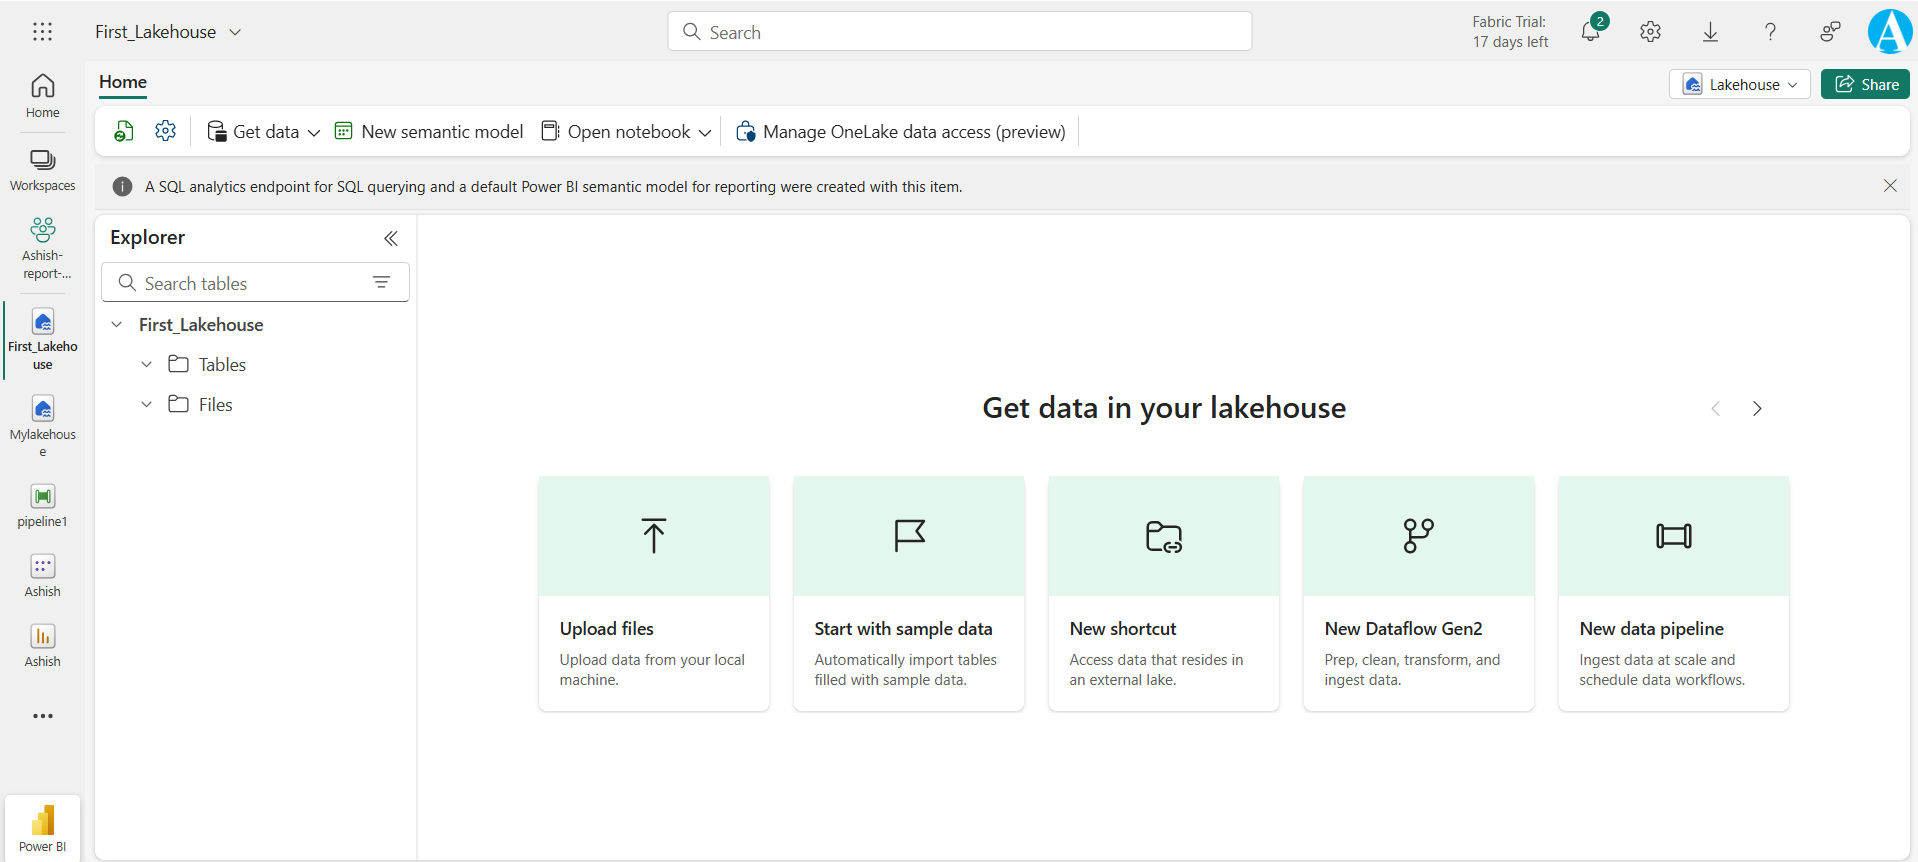Open pipeline1 from the left sidebar
Image resolution: width=1918 pixels, height=862 pixels.
point(42,505)
